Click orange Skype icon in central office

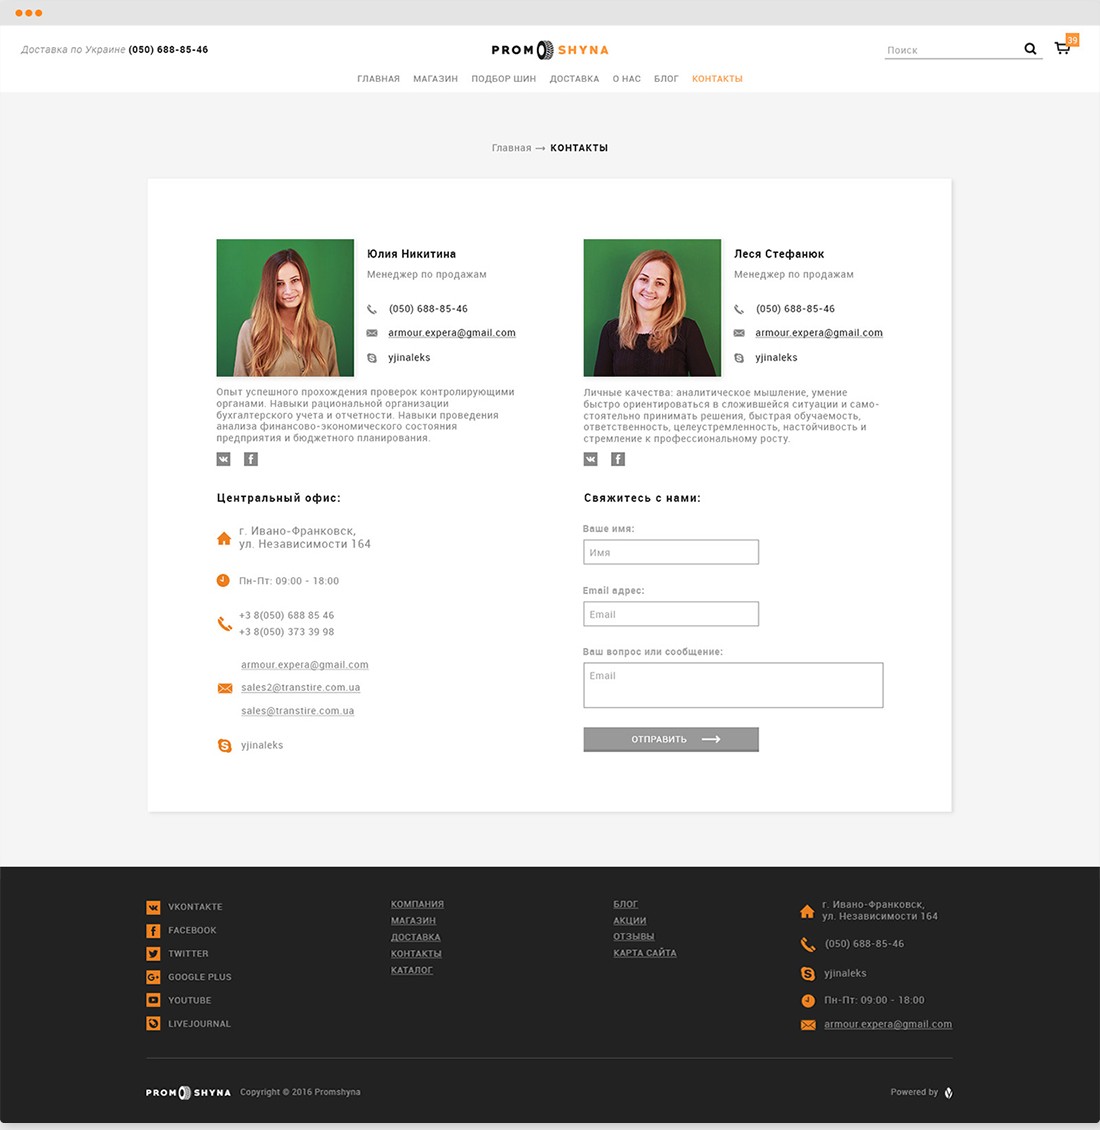coord(225,745)
